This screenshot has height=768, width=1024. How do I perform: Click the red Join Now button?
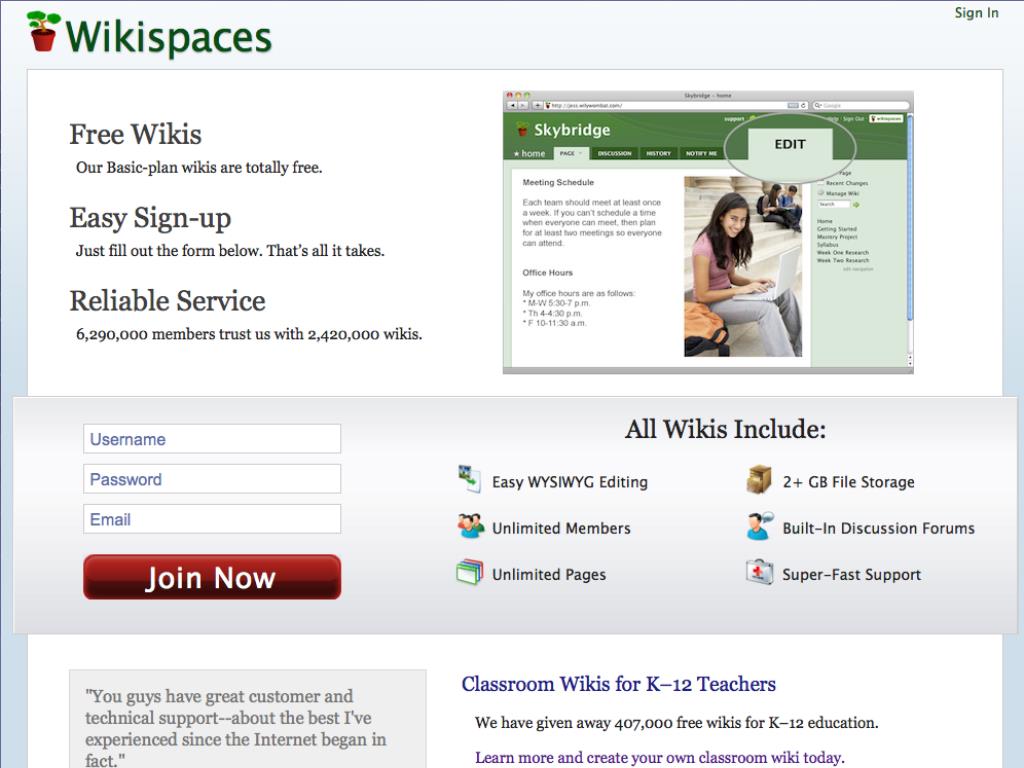tap(212, 577)
